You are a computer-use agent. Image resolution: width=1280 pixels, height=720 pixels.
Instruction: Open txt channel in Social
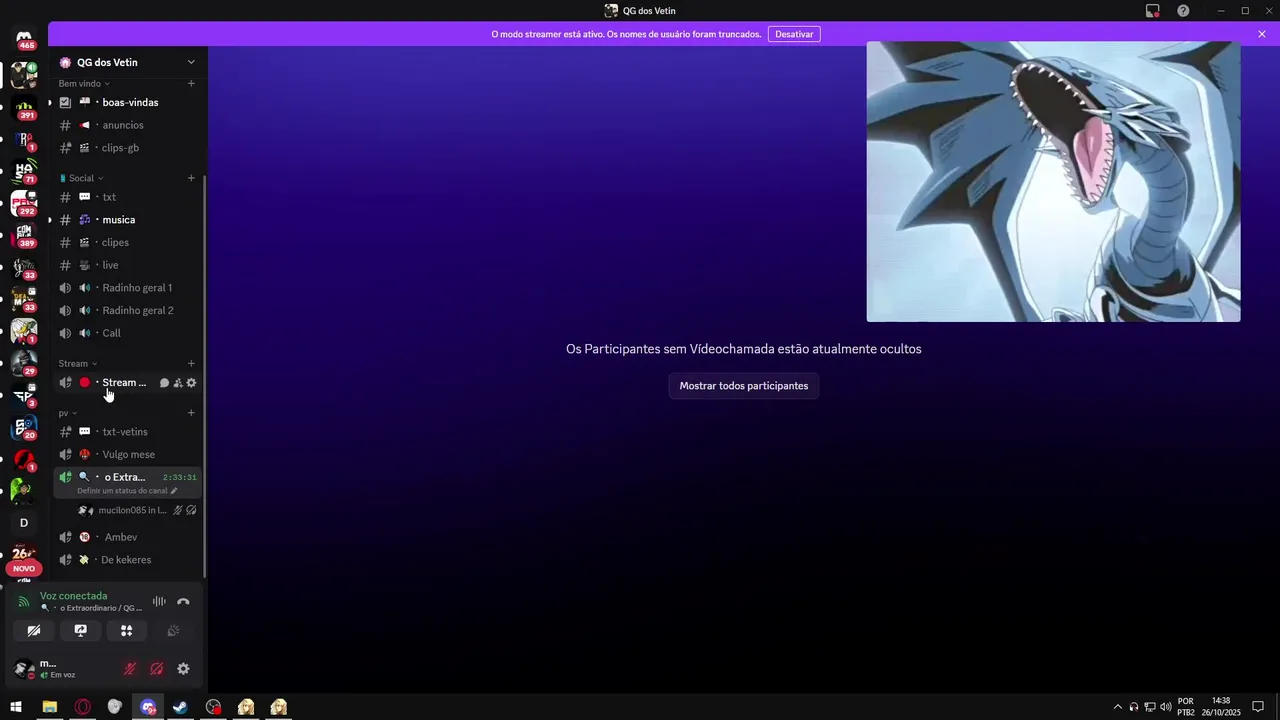[x=128, y=197]
